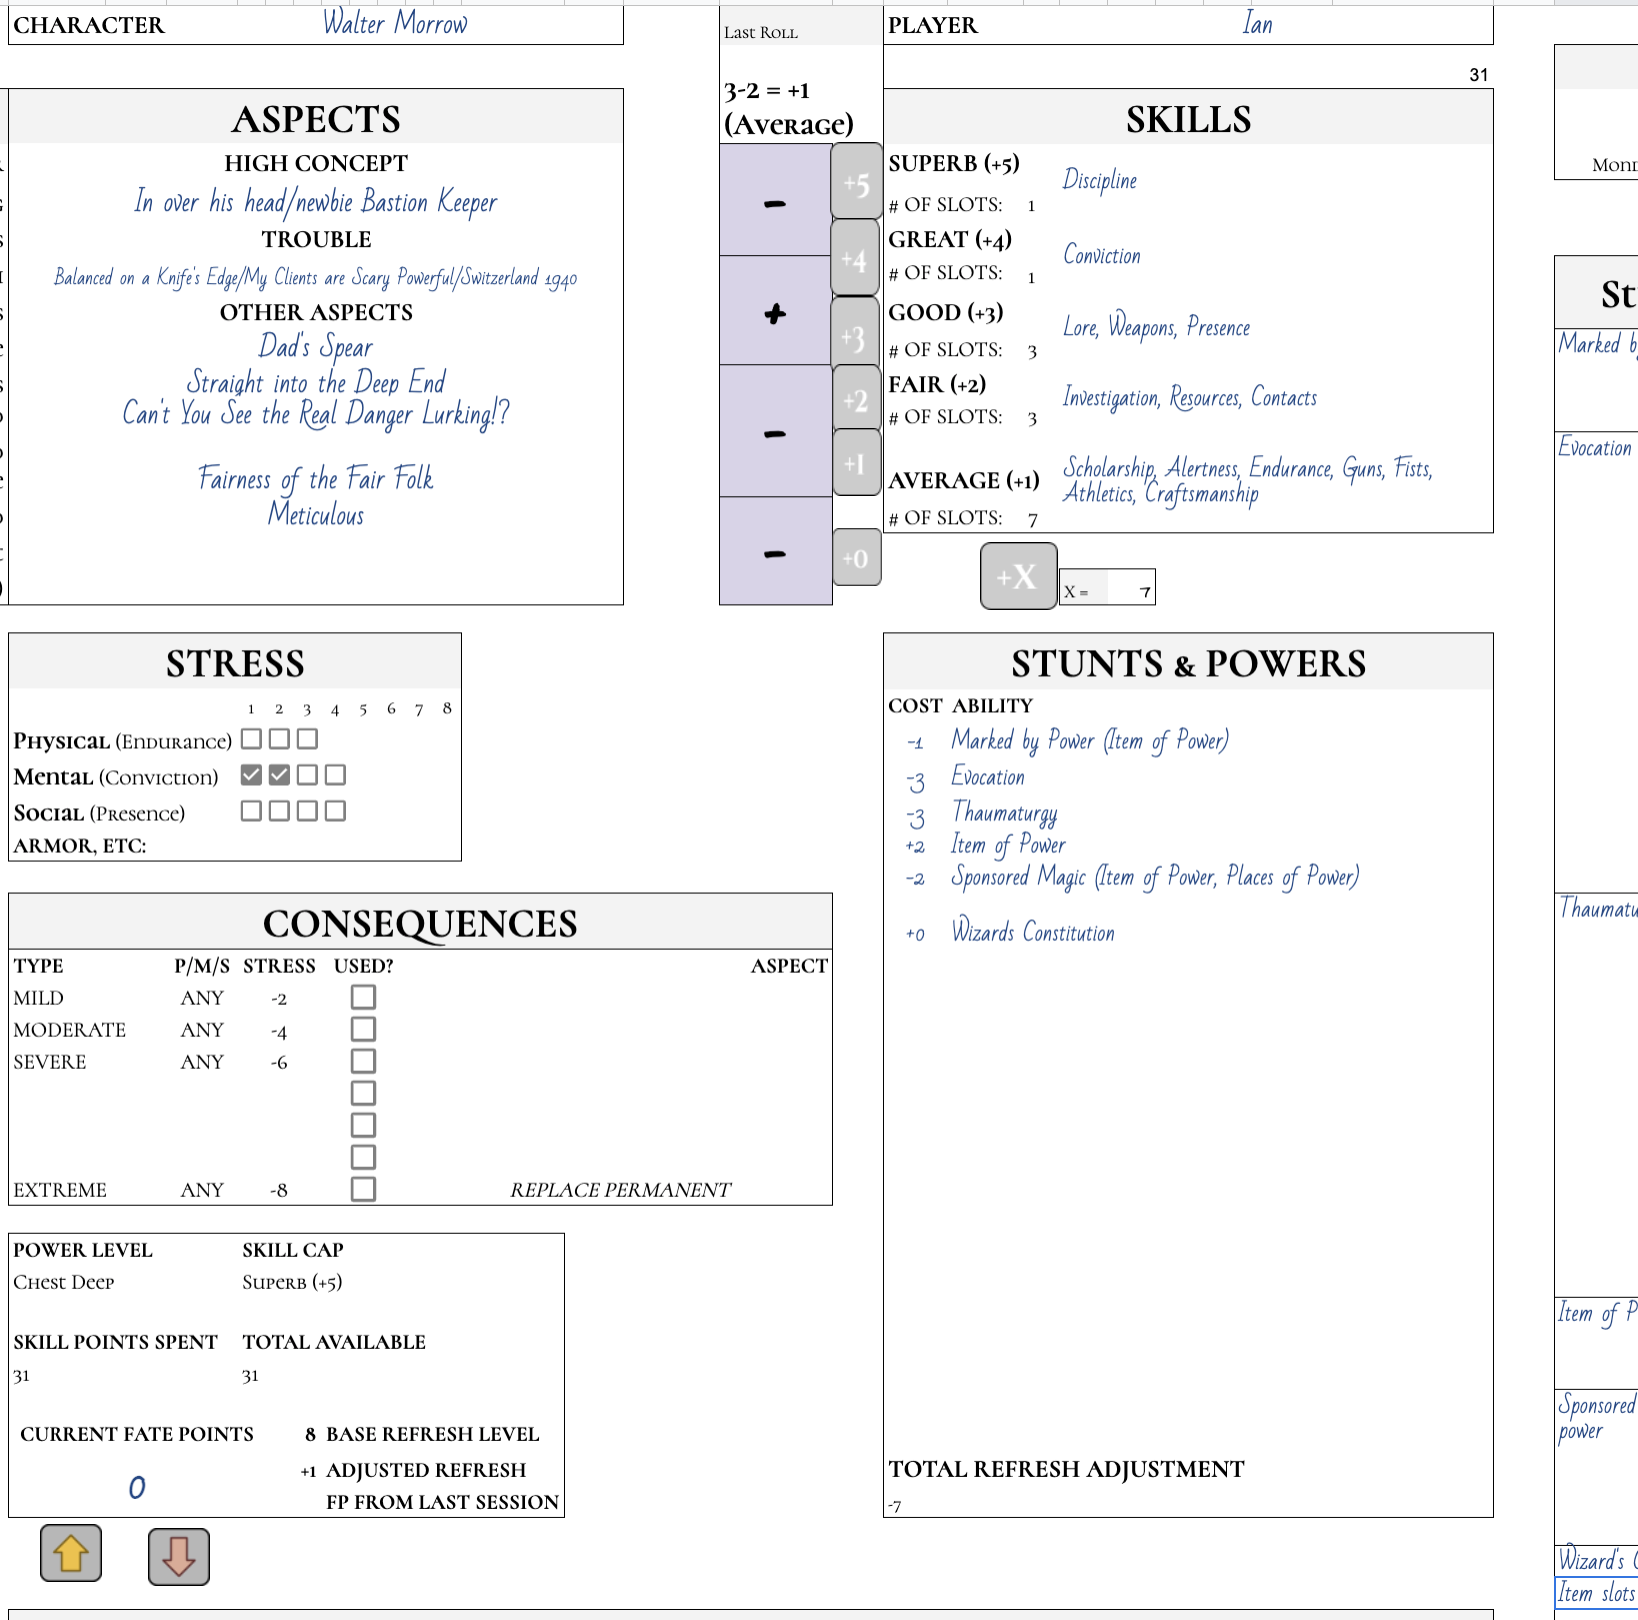Screen dimensions: 1638x1620
Task: Click High Concept aspect text
Action: 316,202
